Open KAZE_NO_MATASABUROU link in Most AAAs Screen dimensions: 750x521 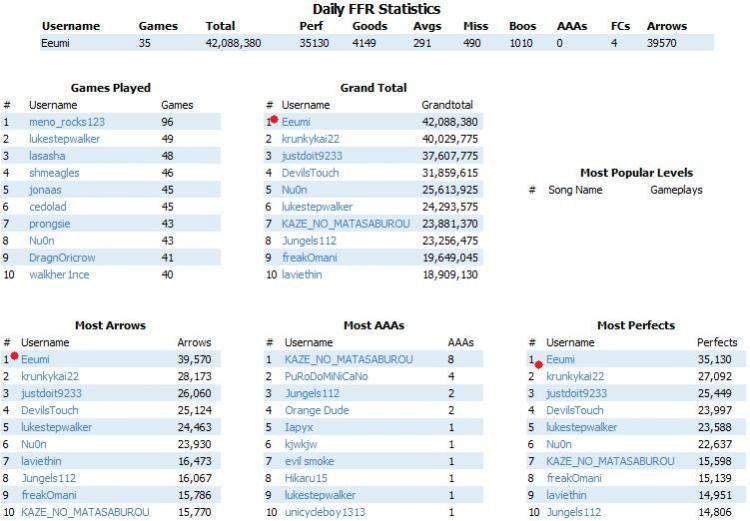348,360
